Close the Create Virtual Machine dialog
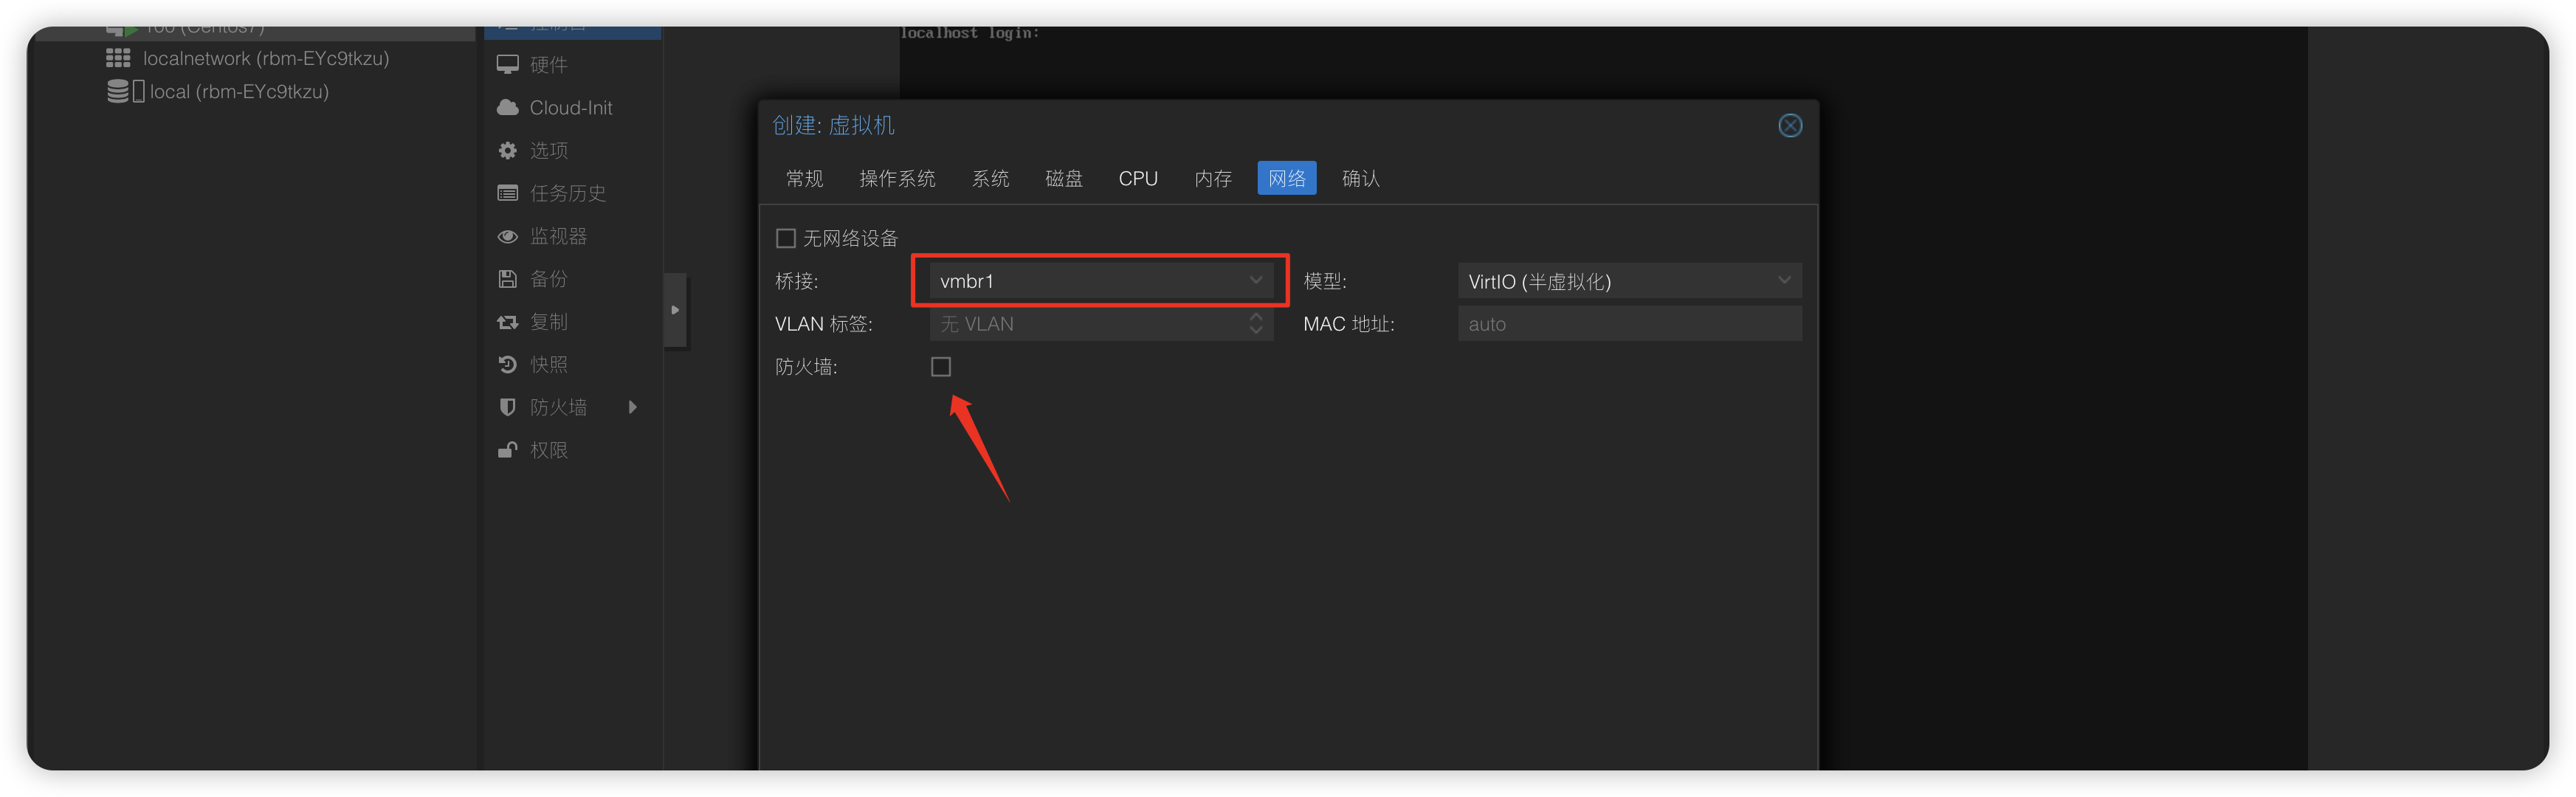The width and height of the screenshot is (2576, 797). point(1790,126)
